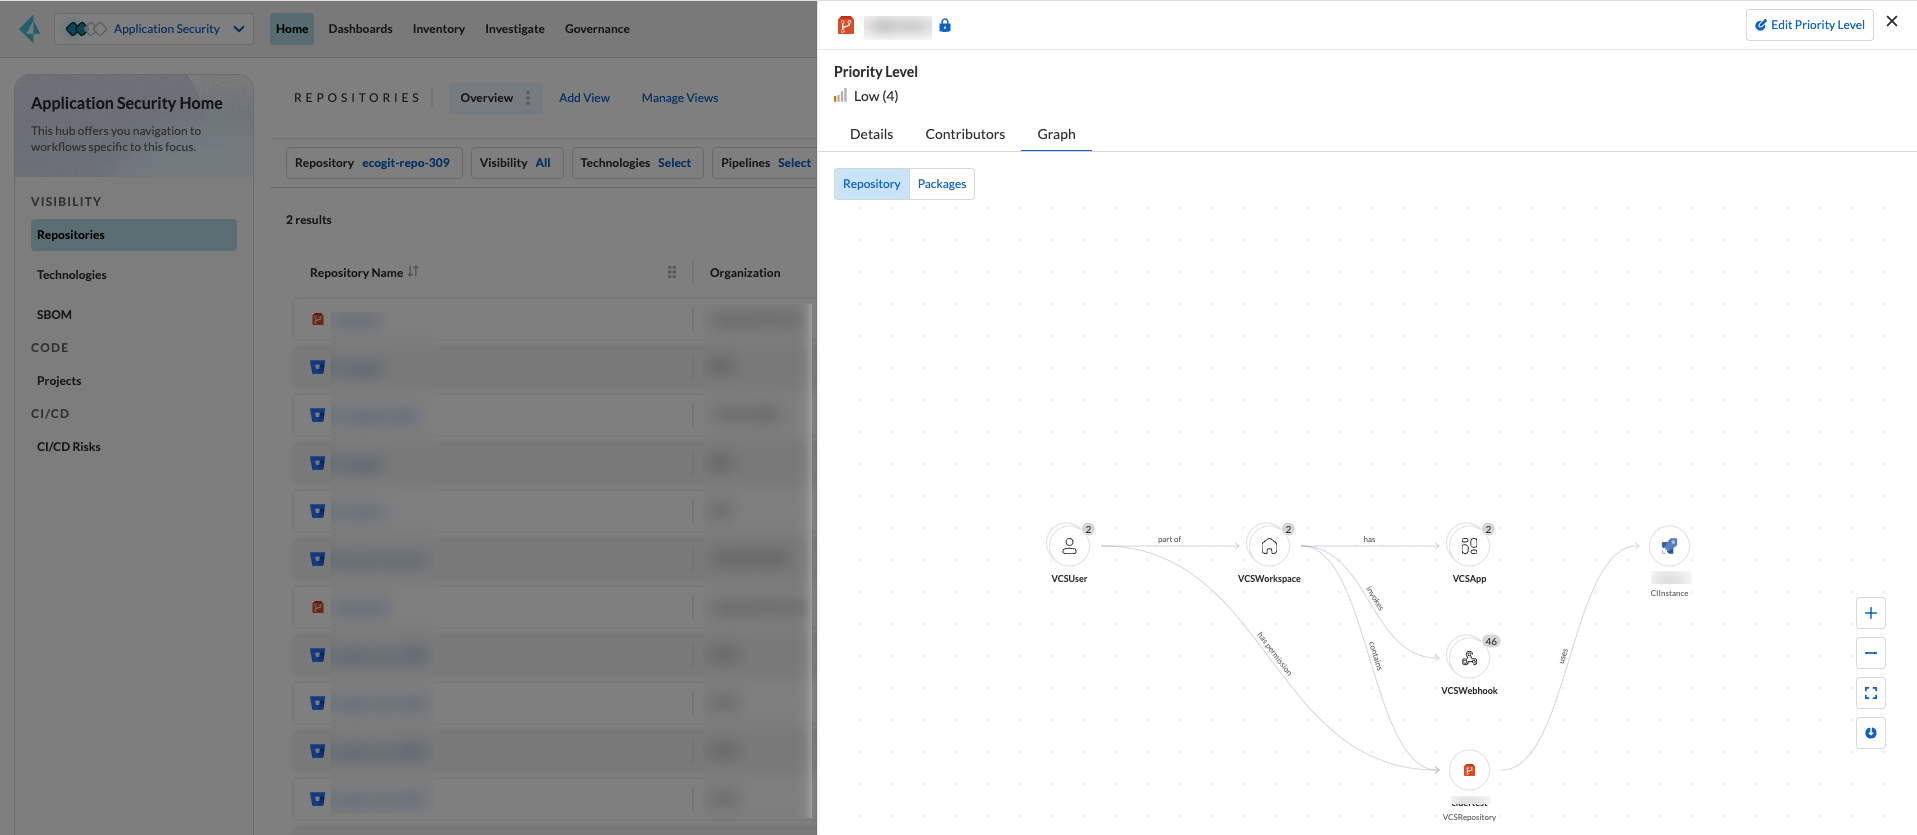The height and width of the screenshot is (835, 1917).
Task: Select the Overview view tab
Action: coord(487,98)
